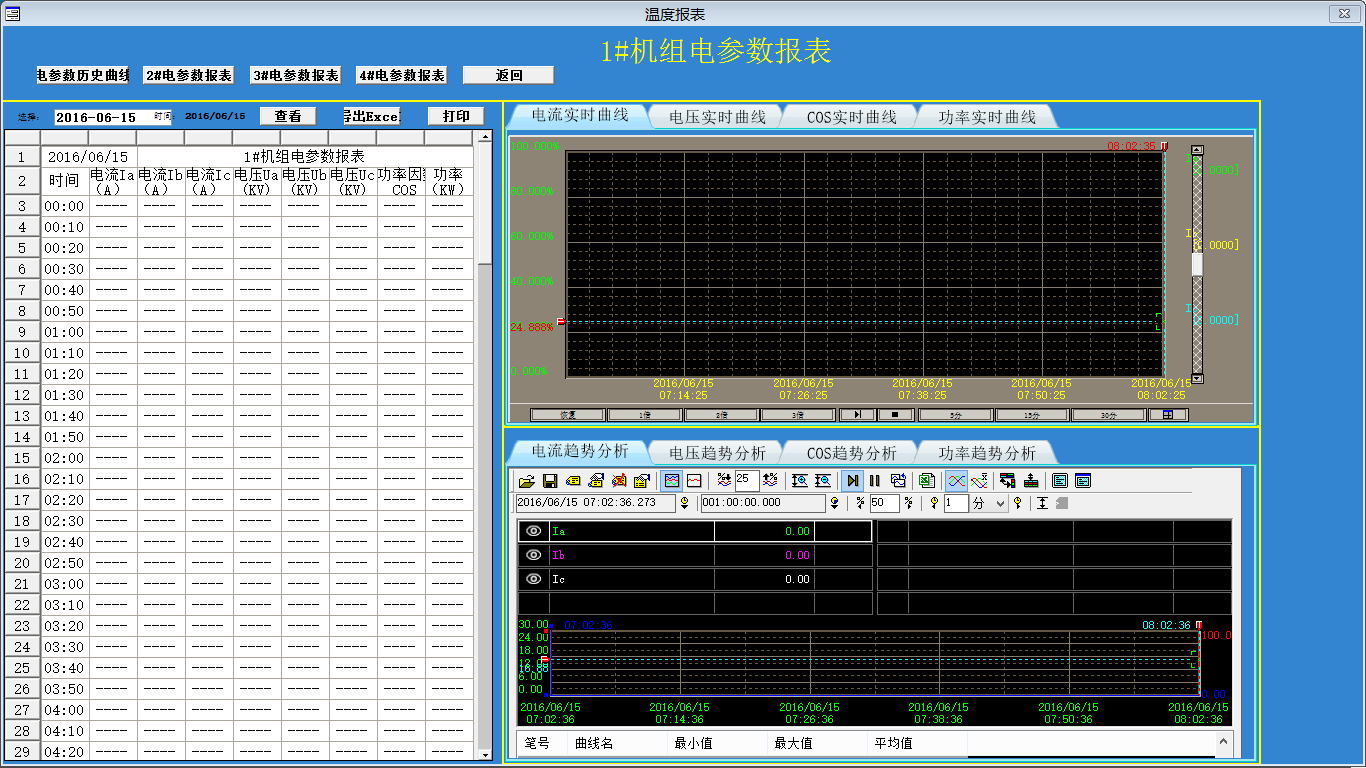Click 恢复 restore button under realtime chart
The width and height of the screenshot is (1366, 768).
(x=567, y=414)
